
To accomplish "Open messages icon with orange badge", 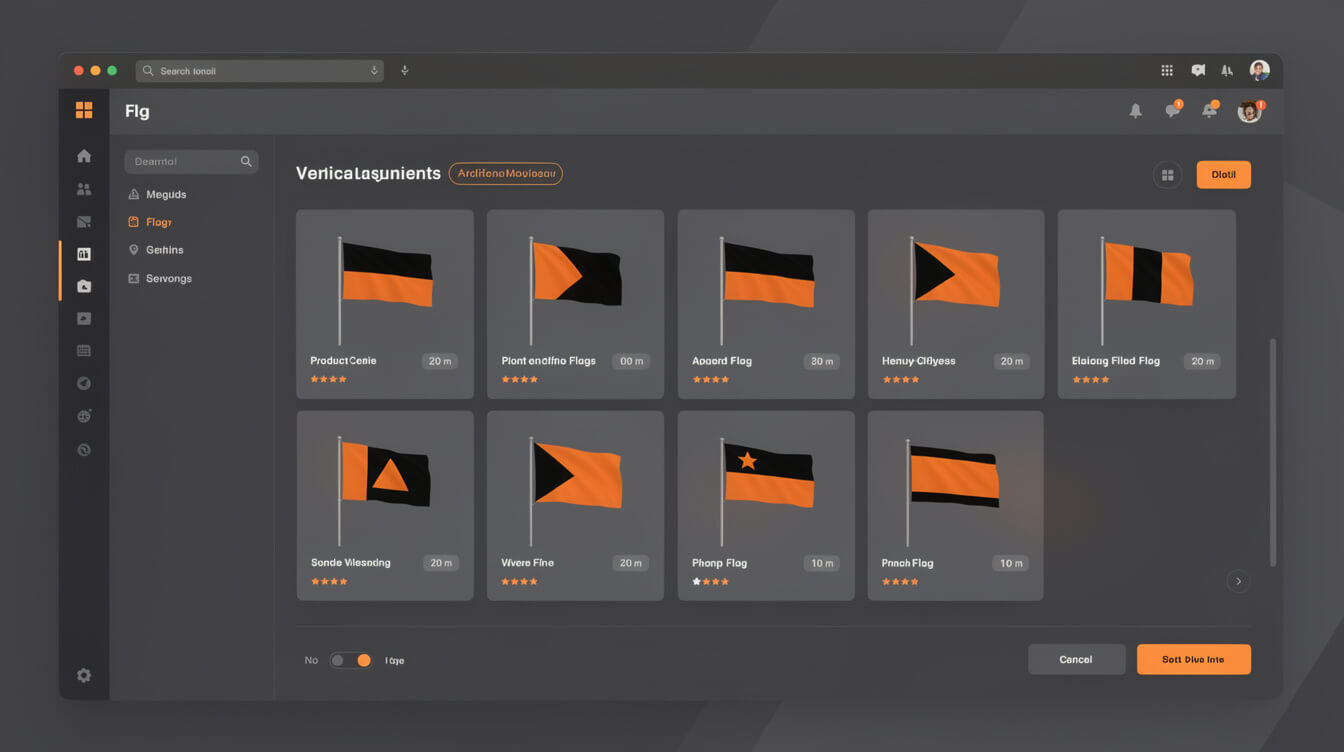I will pyautogui.click(x=1173, y=110).
